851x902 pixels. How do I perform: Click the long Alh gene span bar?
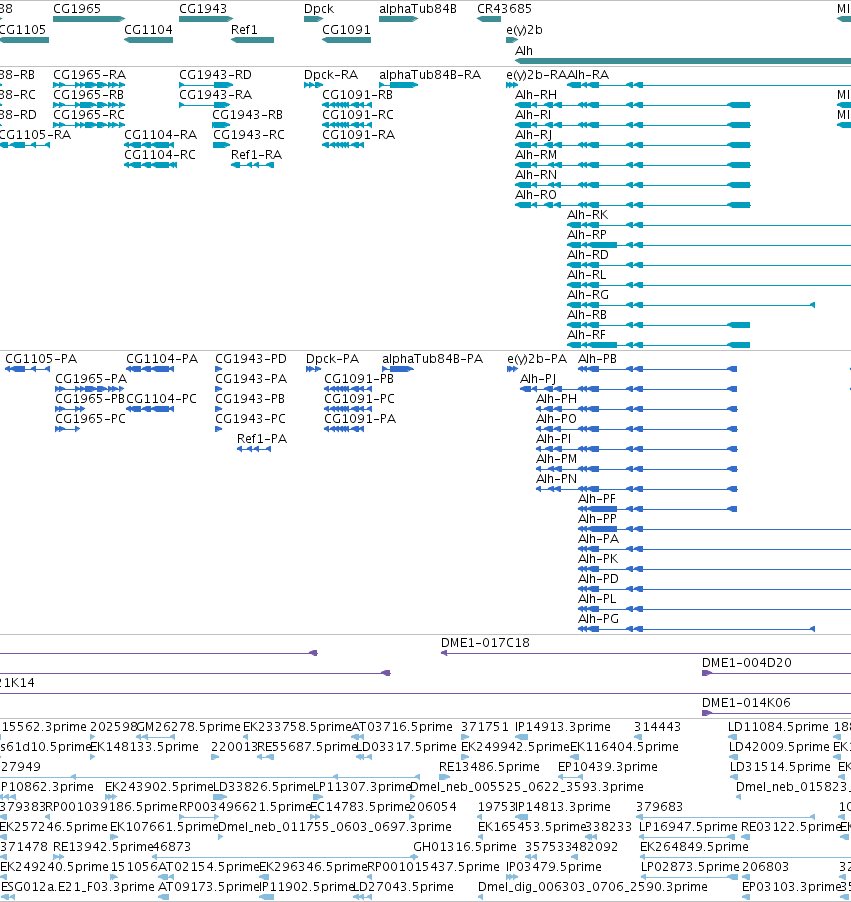[x=682, y=60]
